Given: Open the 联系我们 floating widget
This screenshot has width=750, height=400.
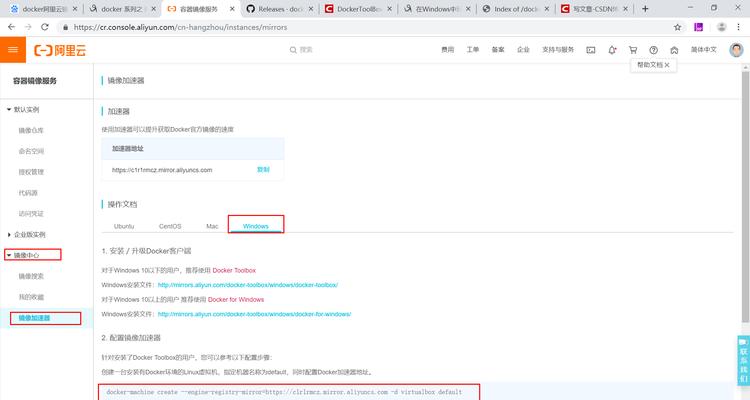Looking at the screenshot, I should (x=743, y=361).
